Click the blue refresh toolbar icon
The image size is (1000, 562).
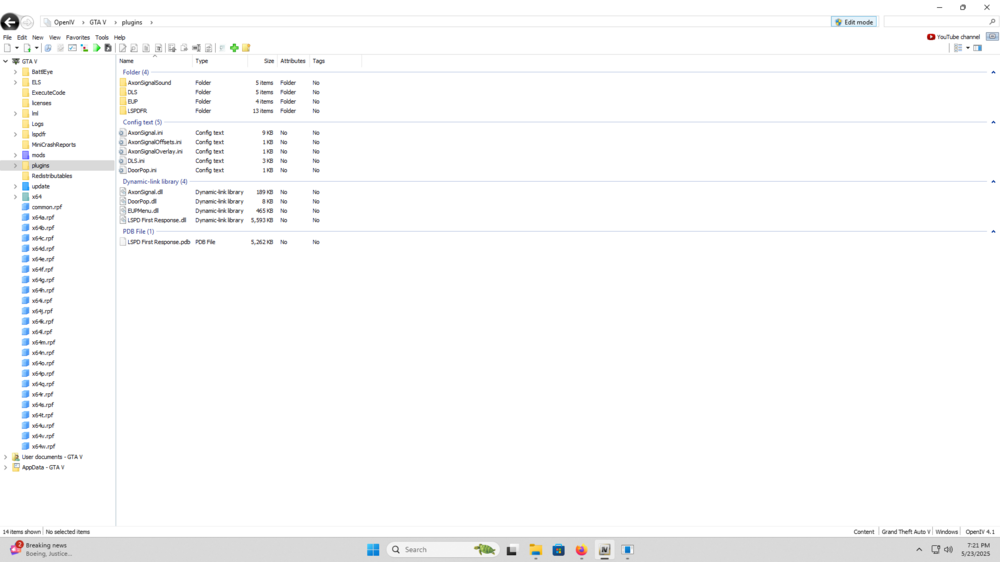(48, 48)
